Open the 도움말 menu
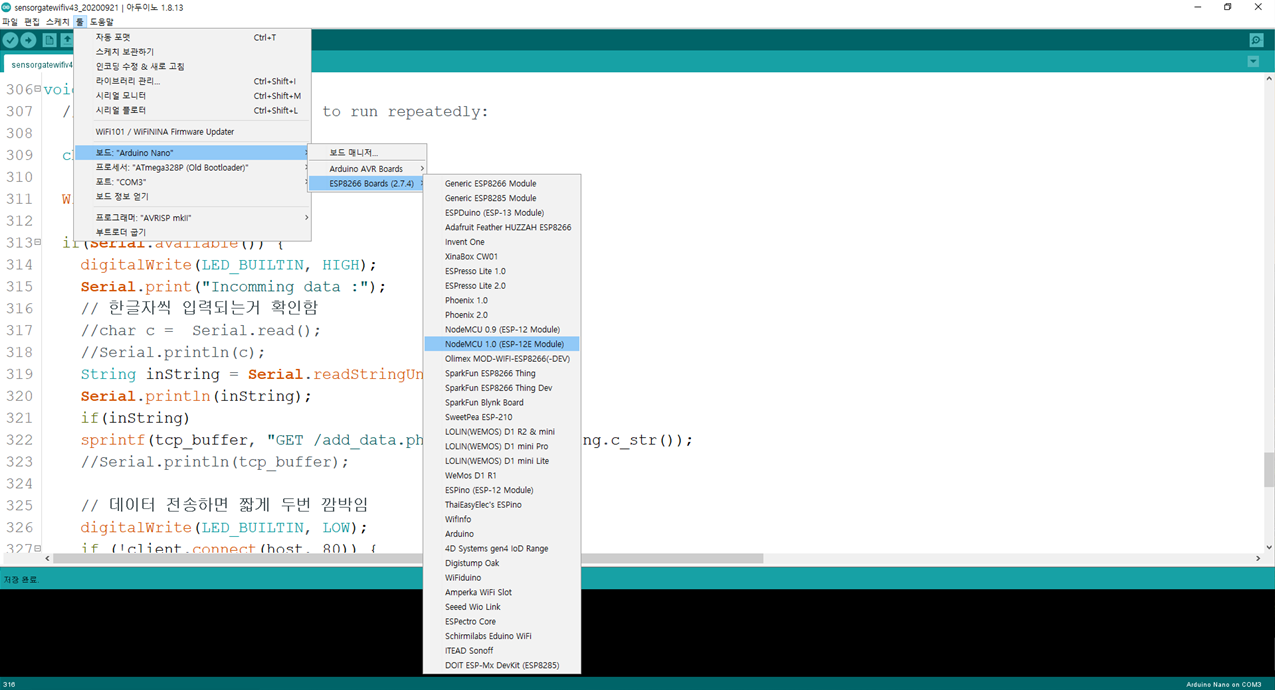 click(101, 22)
